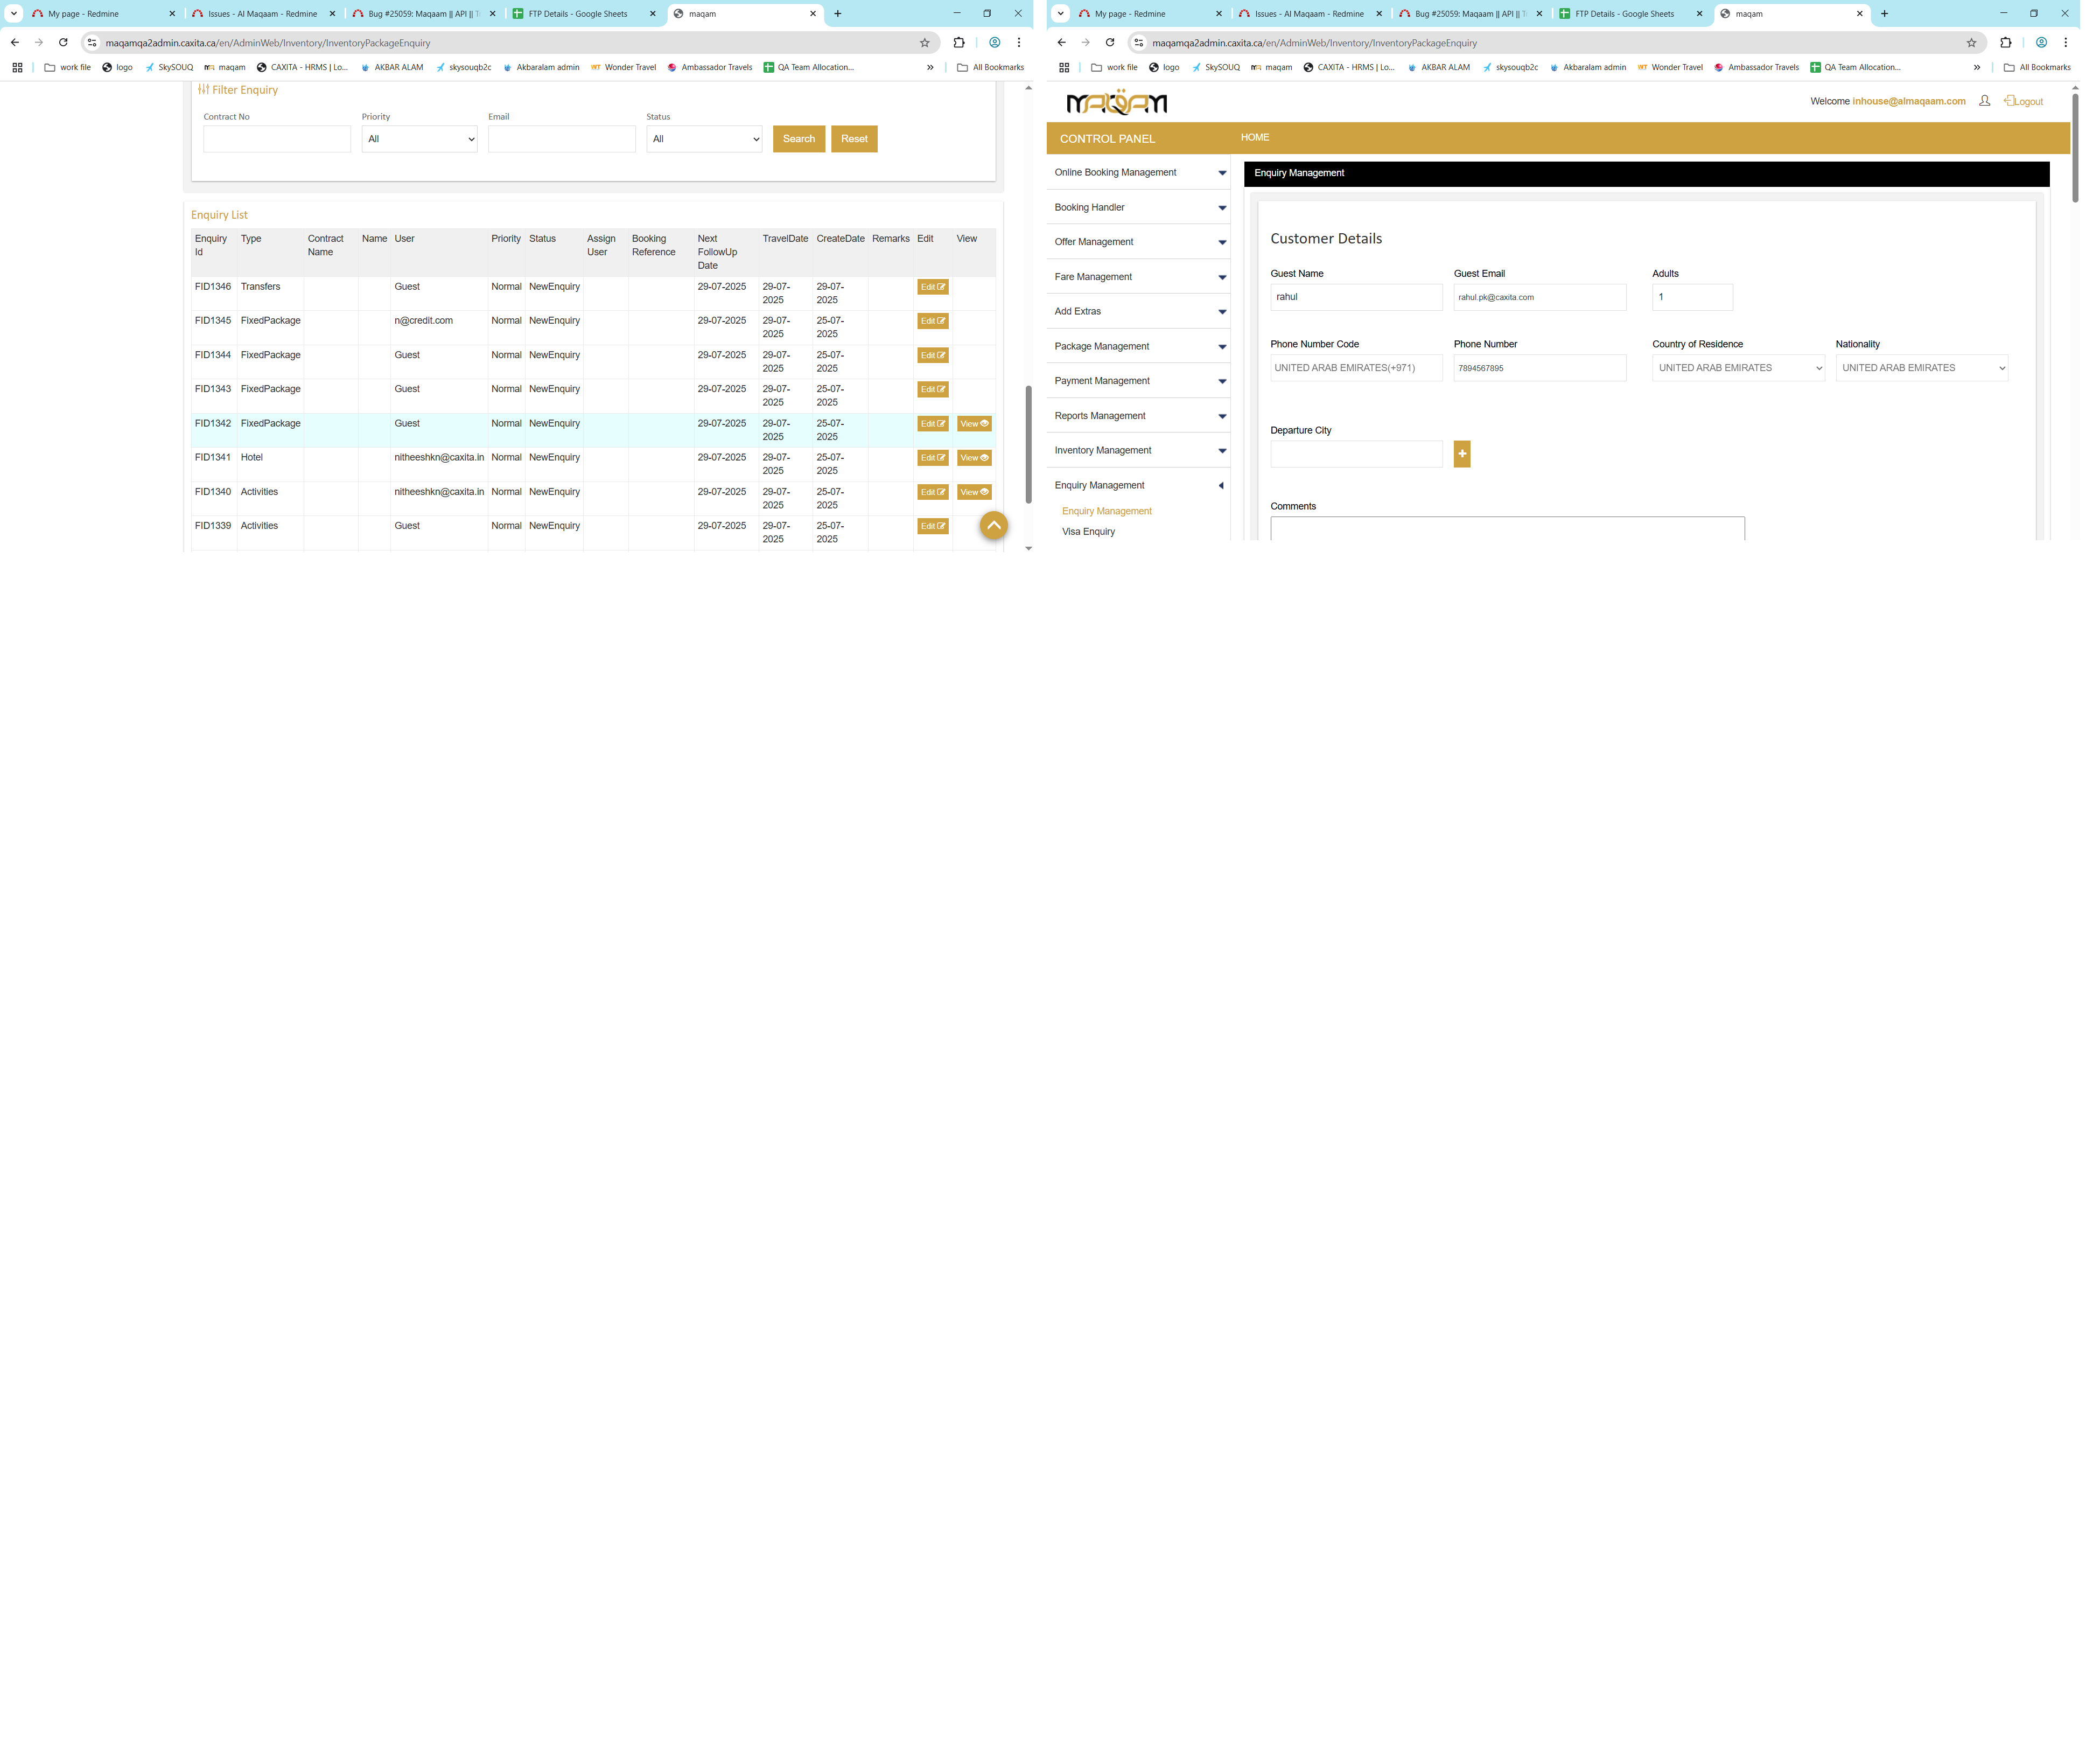2100x1758 pixels.
Task: Reload the page in the left browser window
Action: (63, 43)
